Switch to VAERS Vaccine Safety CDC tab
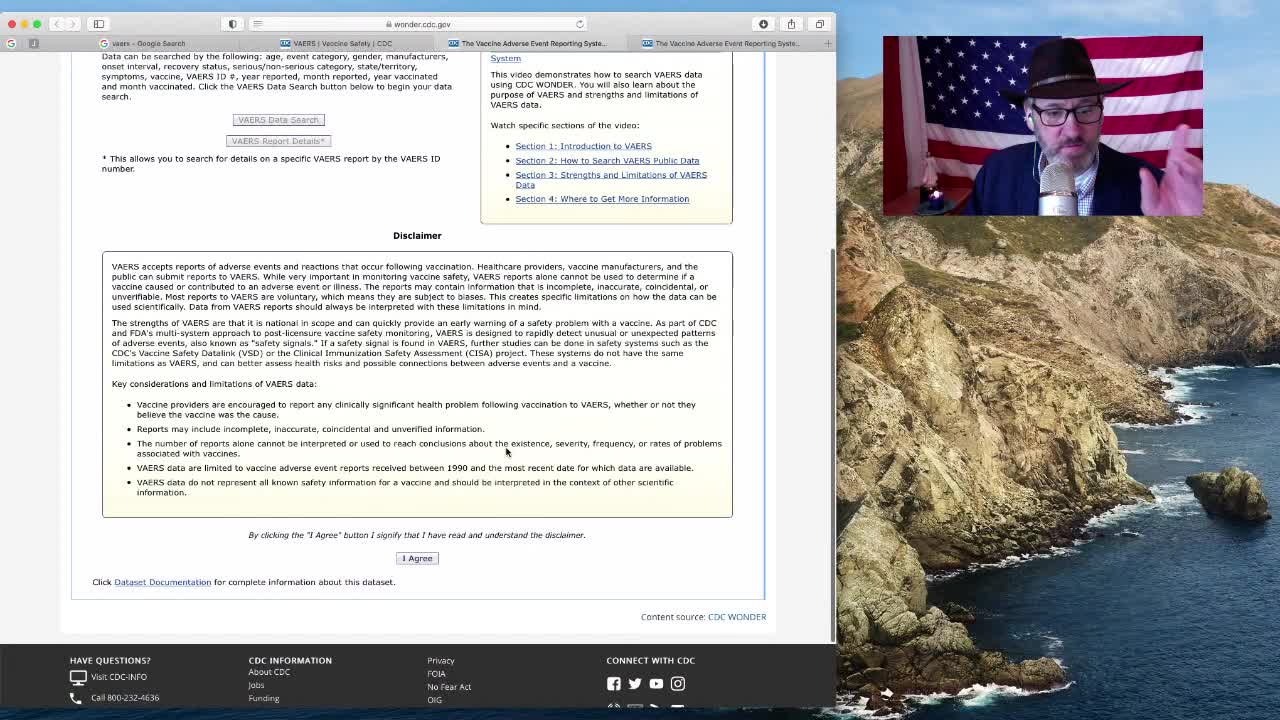 coord(336,43)
